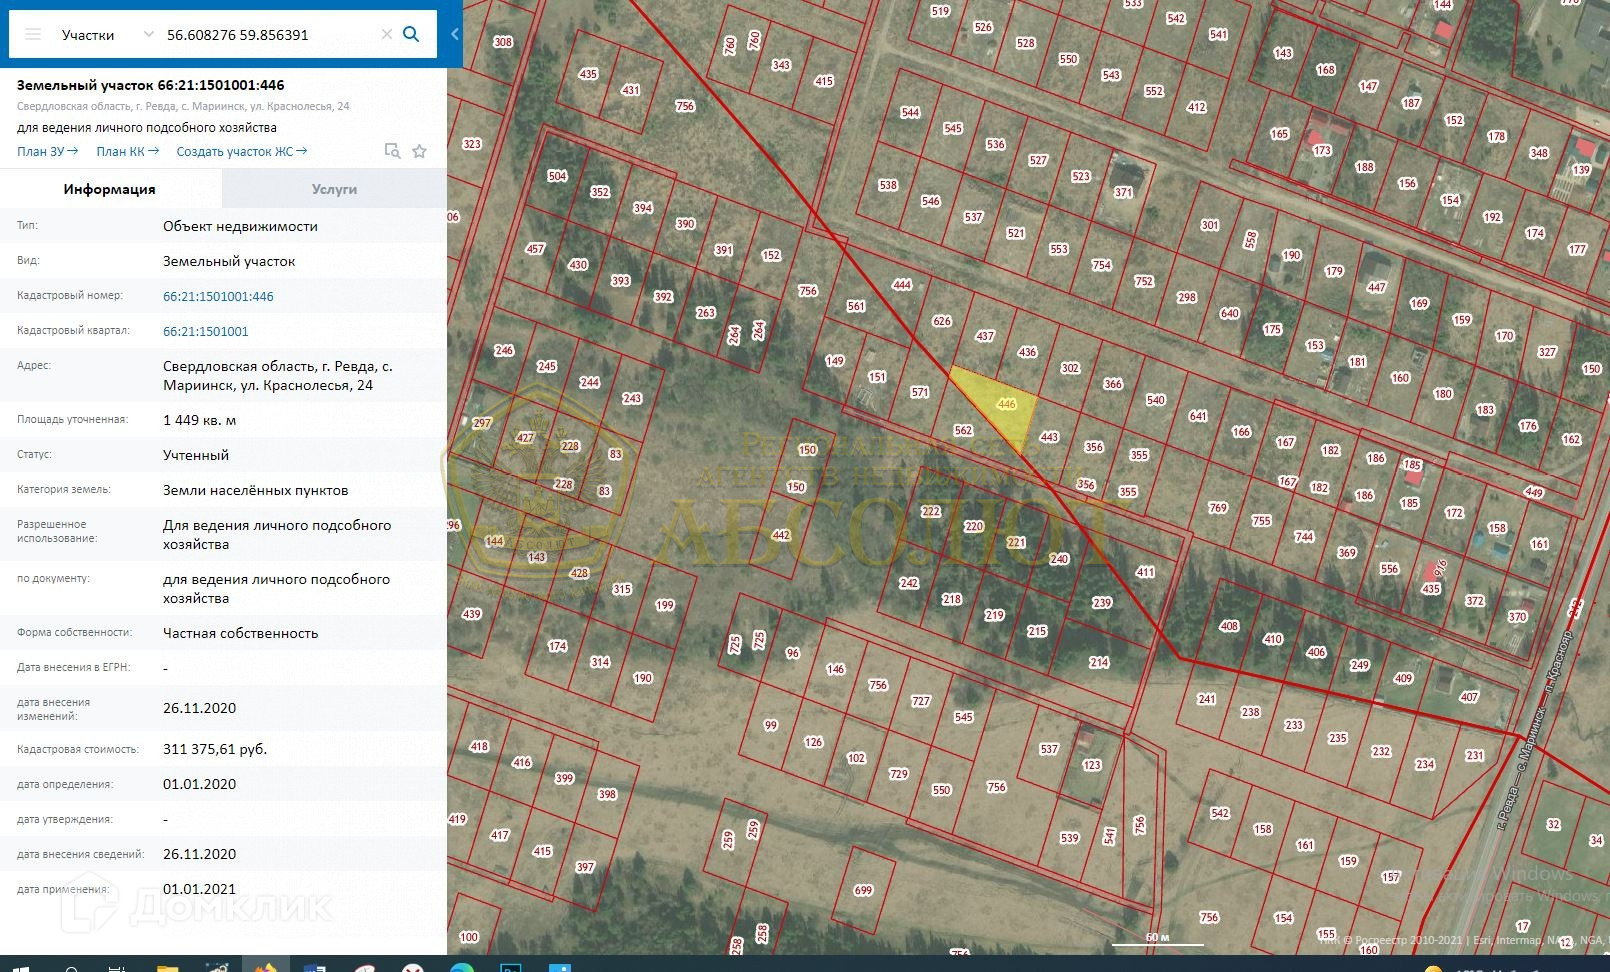Select parcel 443 on the map

pyautogui.click(x=1049, y=437)
